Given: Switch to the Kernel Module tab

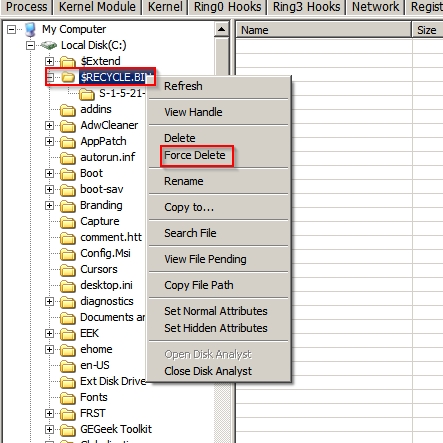Looking at the screenshot, I should pos(97,7).
